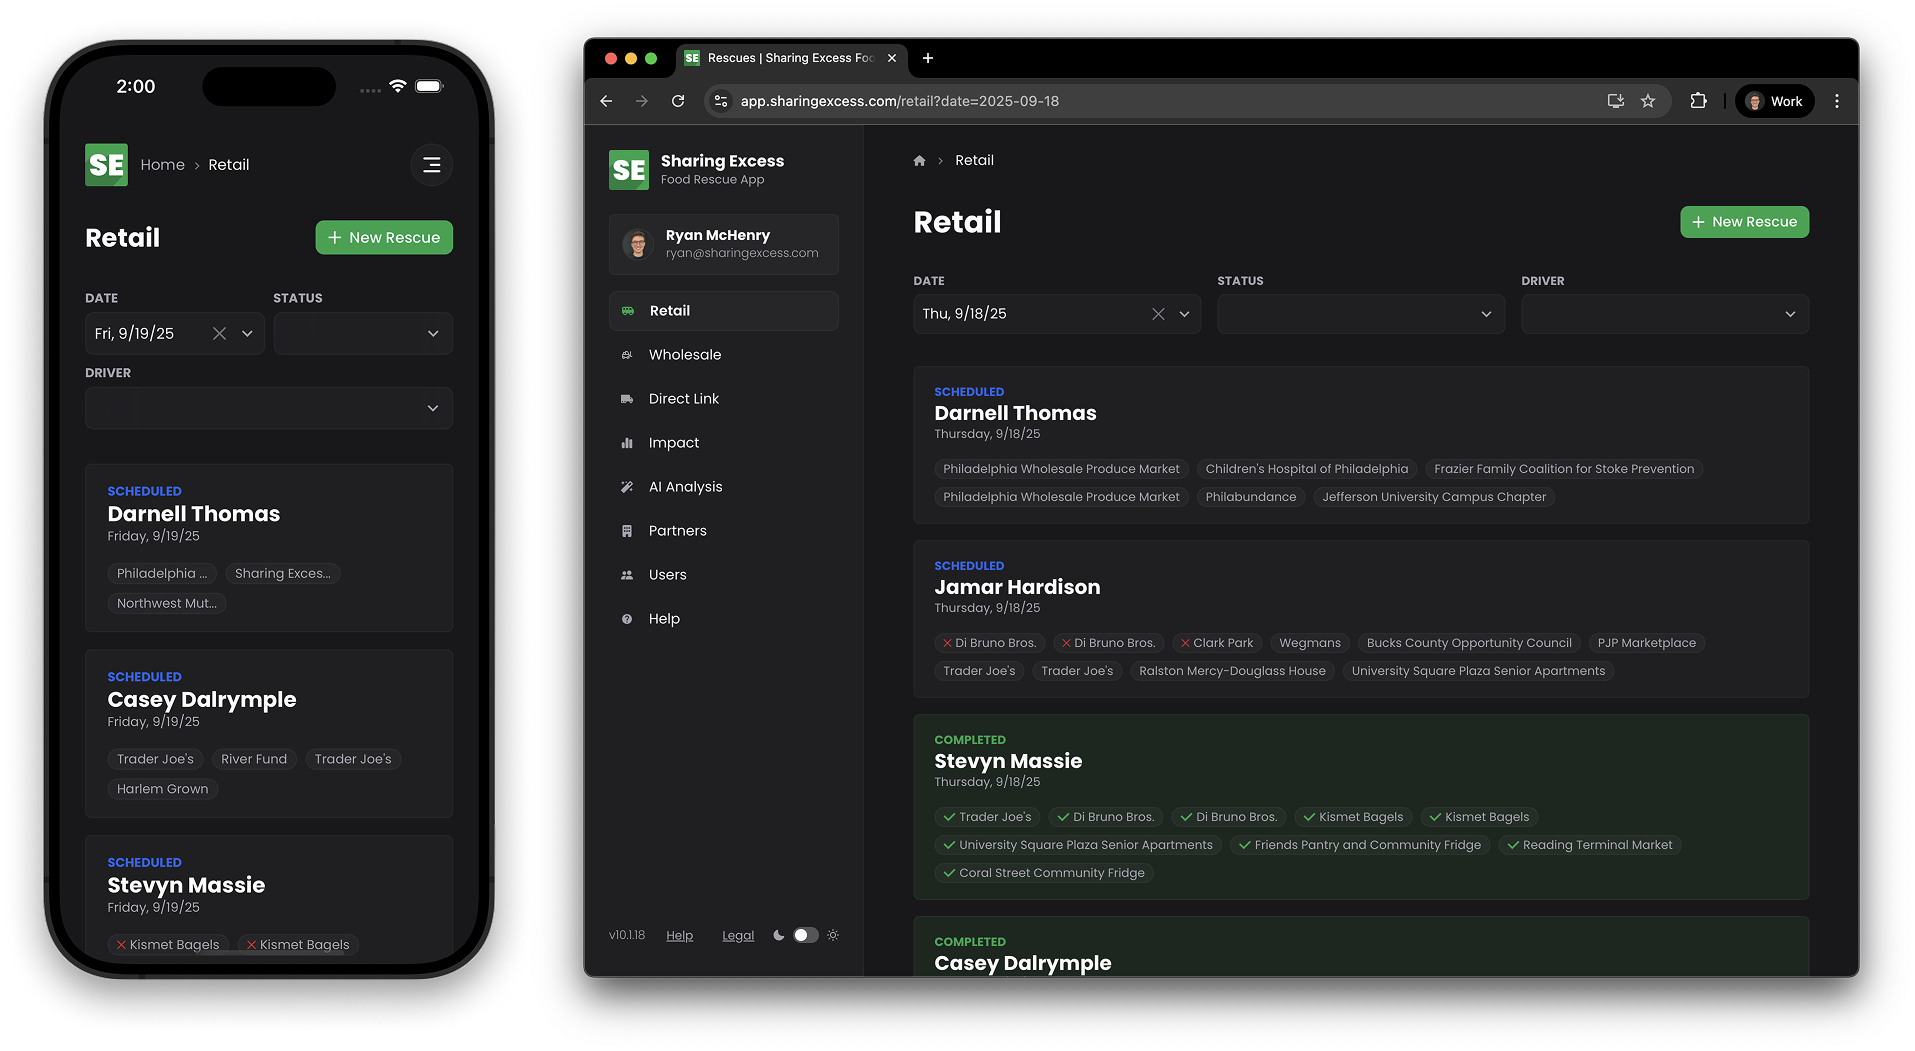Image resolution: width=1915 pixels, height=1051 pixels.
Task: Select Partners in the sidebar menu
Action: point(677,531)
